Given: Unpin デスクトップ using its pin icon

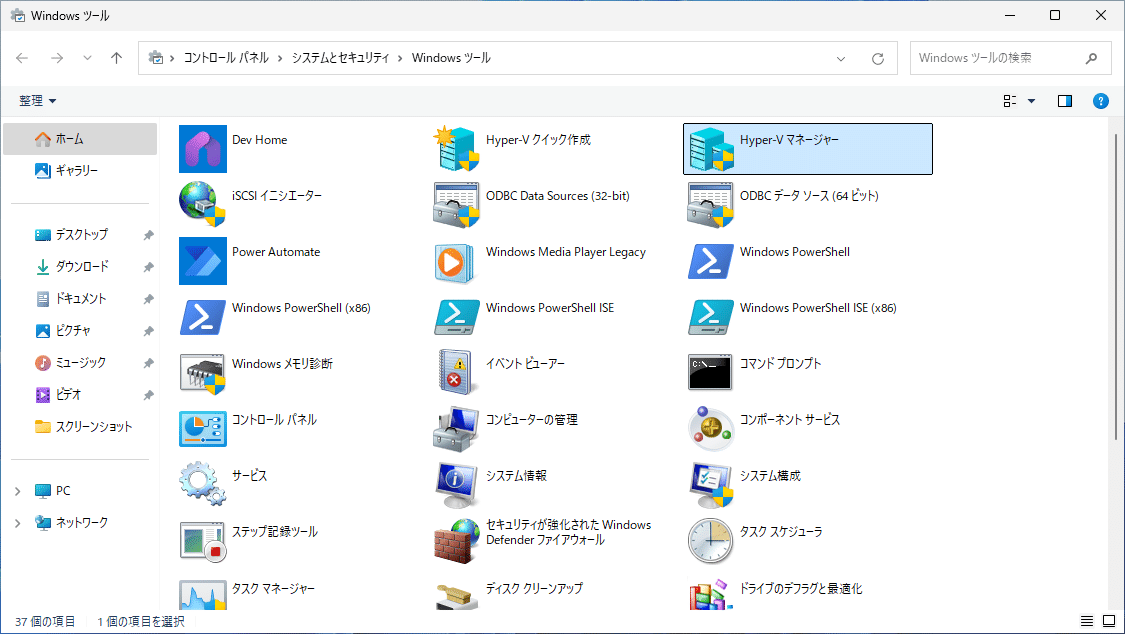Looking at the screenshot, I should (148, 235).
